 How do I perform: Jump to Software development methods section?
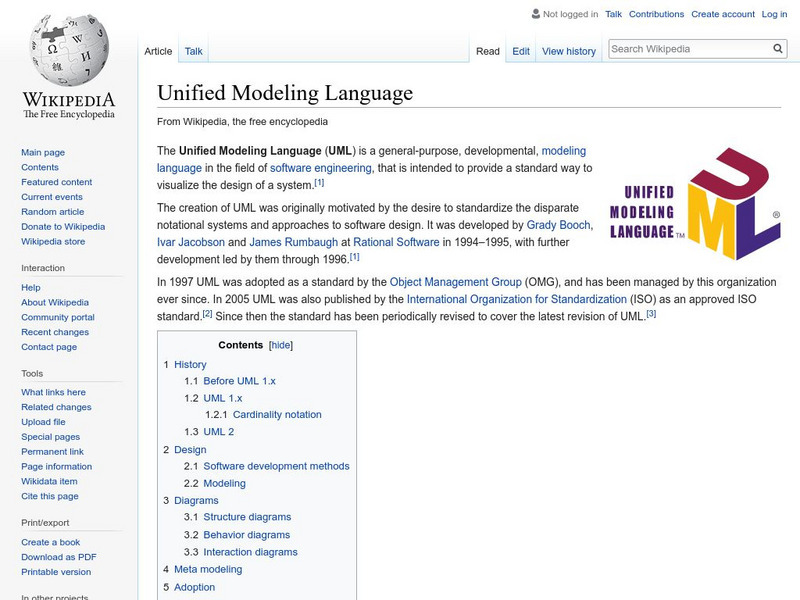coord(276,466)
